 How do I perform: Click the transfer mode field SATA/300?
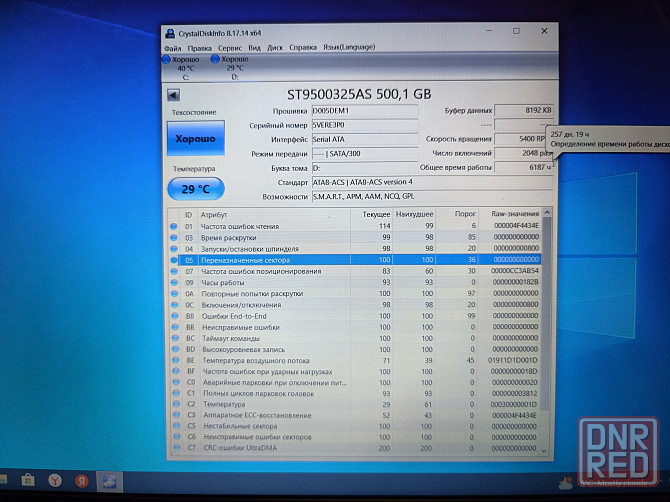pos(365,154)
